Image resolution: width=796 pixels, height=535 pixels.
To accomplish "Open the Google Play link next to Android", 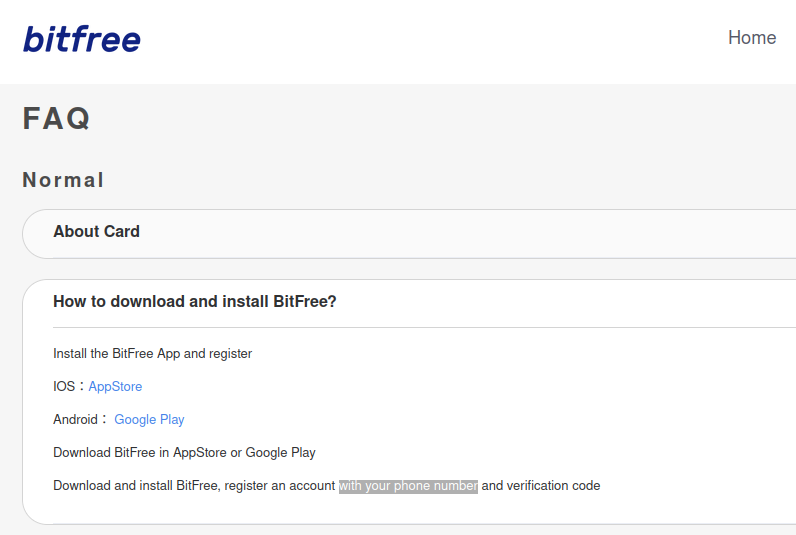I will tap(149, 420).
